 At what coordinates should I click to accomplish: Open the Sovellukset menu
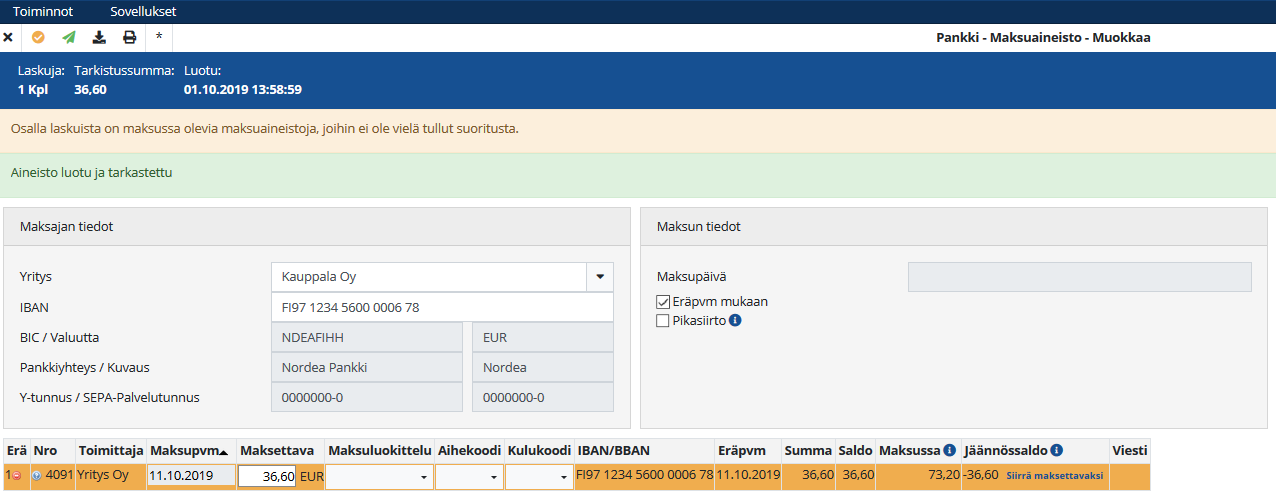point(143,12)
